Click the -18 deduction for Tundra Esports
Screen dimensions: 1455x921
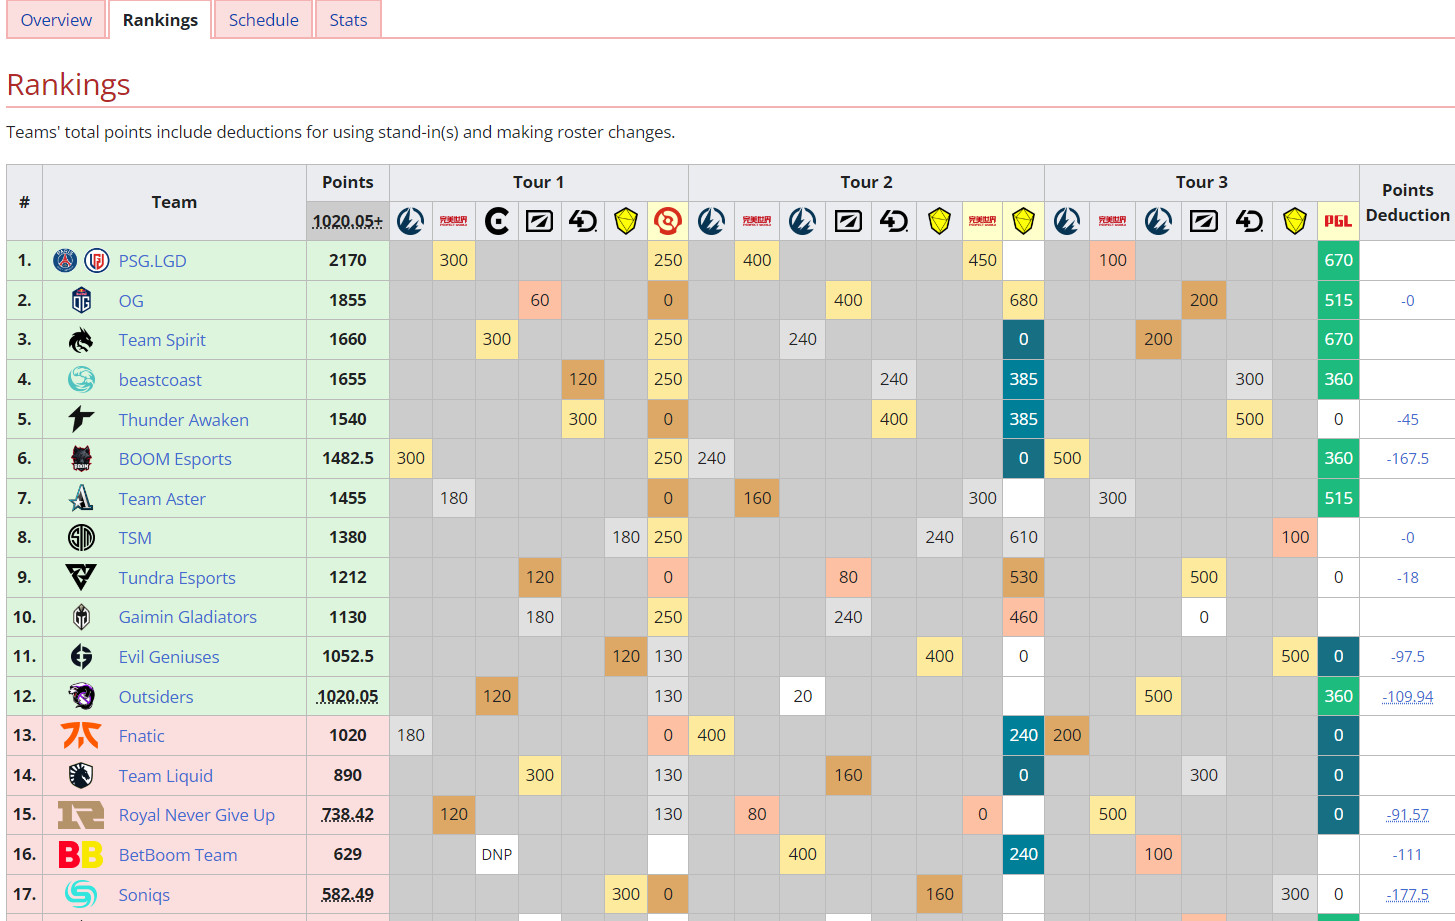[x=1408, y=578]
